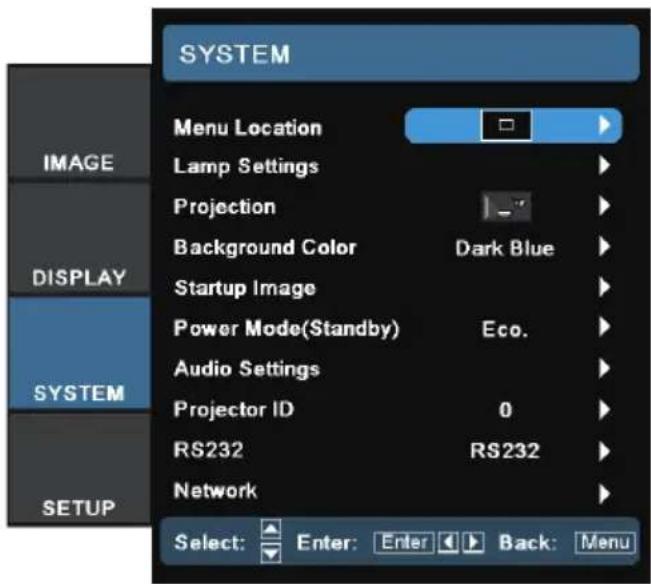Select the RS232 label on the left
This screenshot has height=584, width=651.
pos(208,450)
